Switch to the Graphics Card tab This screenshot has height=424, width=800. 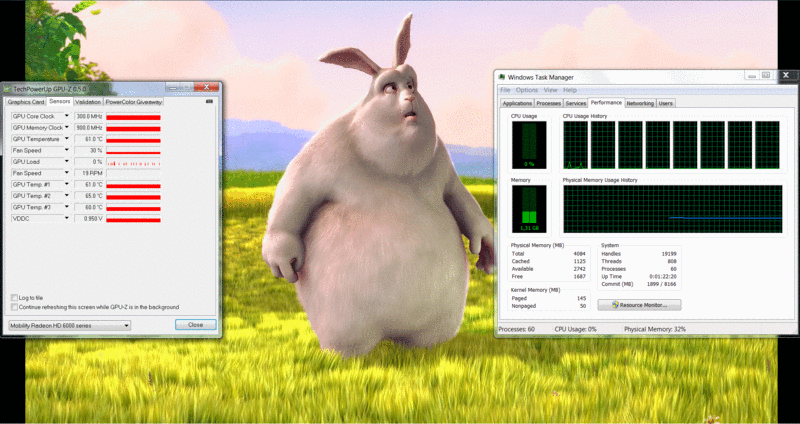pos(26,102)
